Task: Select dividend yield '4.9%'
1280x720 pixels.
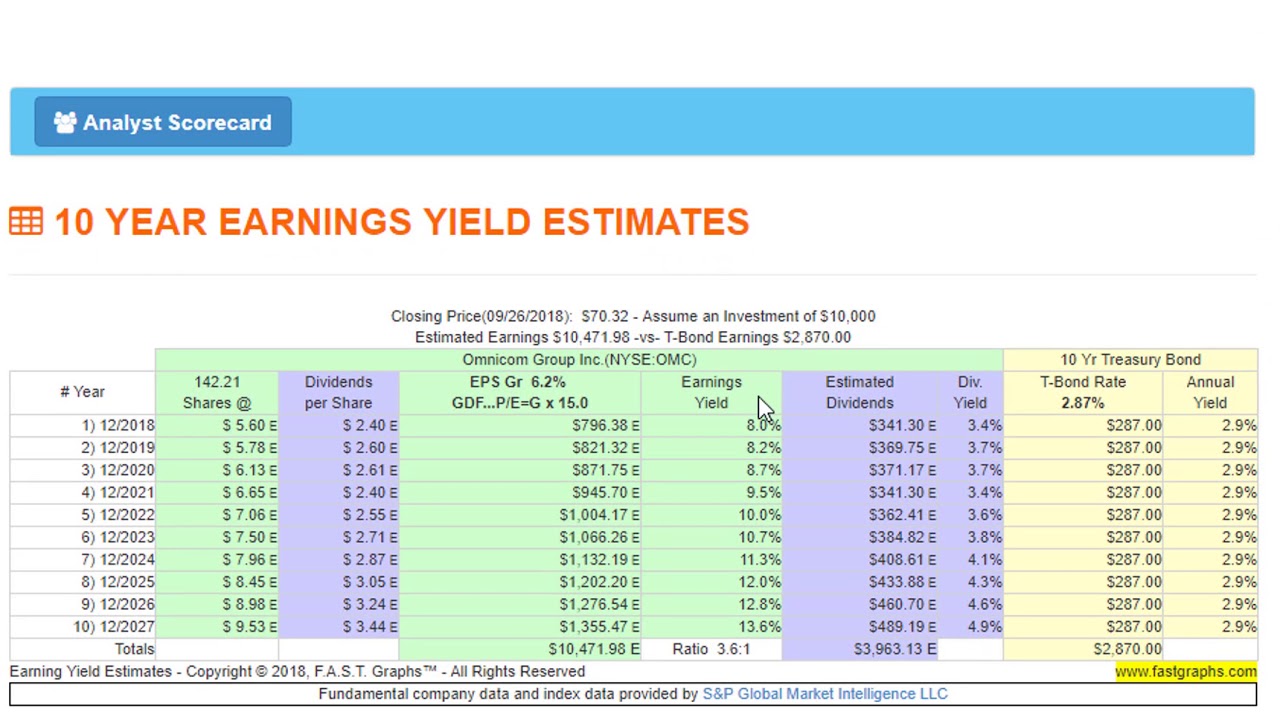Action: tap(984, 626)
